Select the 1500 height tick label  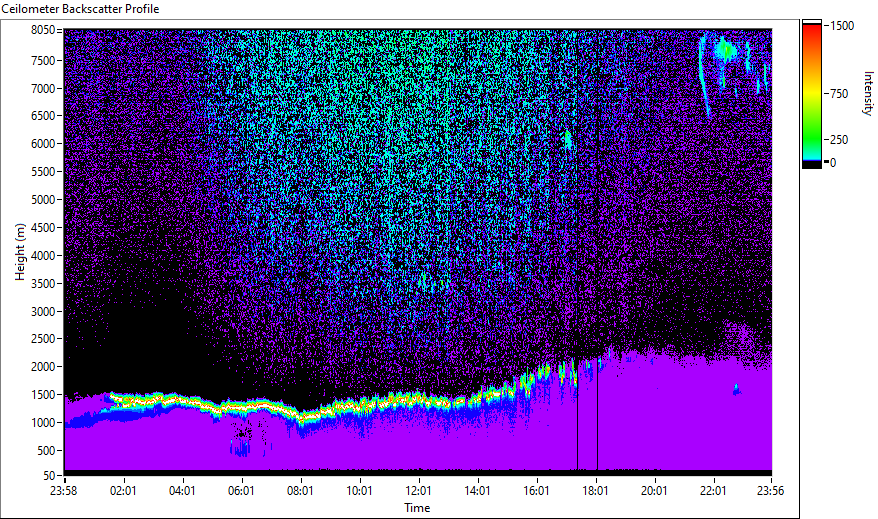[x=43, y=395]
